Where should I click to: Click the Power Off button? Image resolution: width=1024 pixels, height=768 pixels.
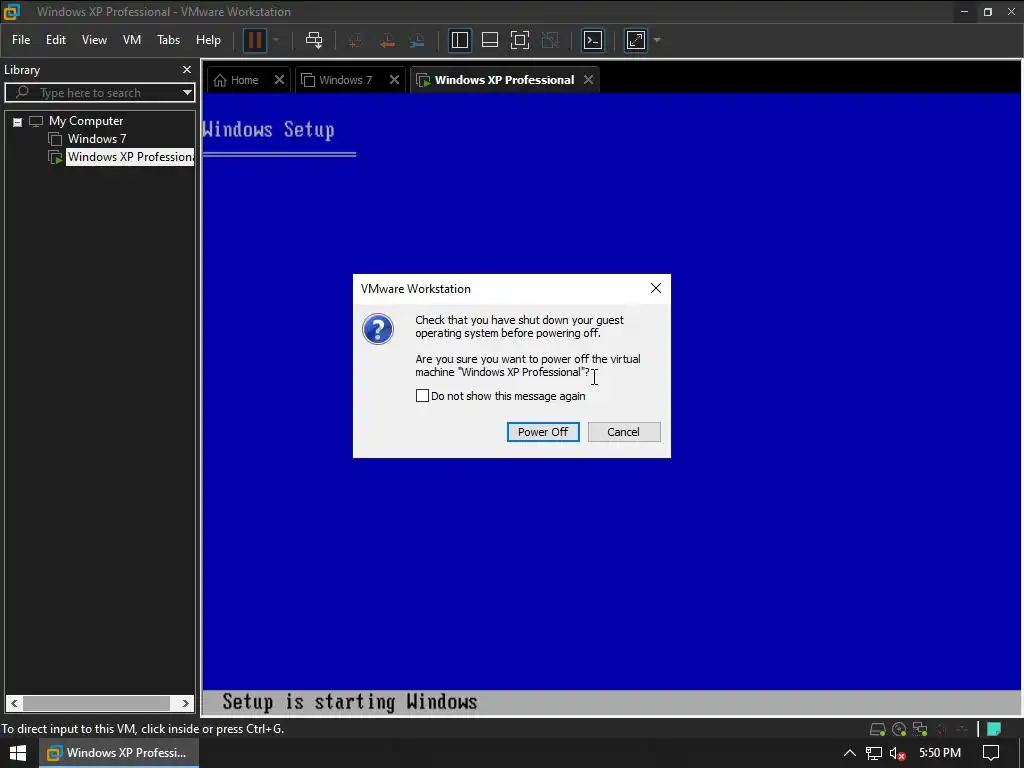(543, 432)
